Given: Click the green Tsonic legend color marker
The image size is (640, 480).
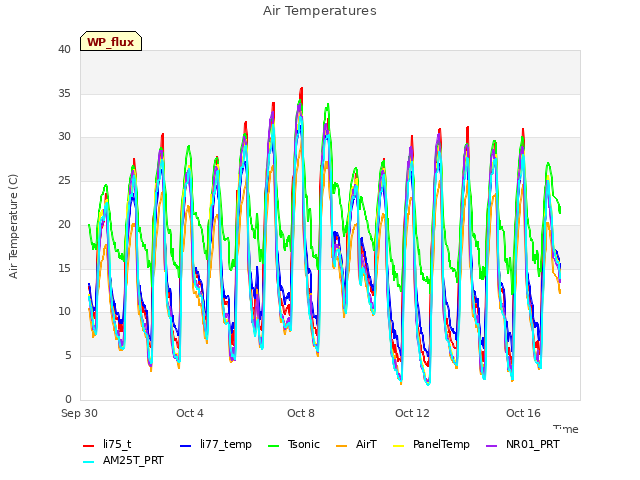Looking at the screenshot, I should (273, 446).
